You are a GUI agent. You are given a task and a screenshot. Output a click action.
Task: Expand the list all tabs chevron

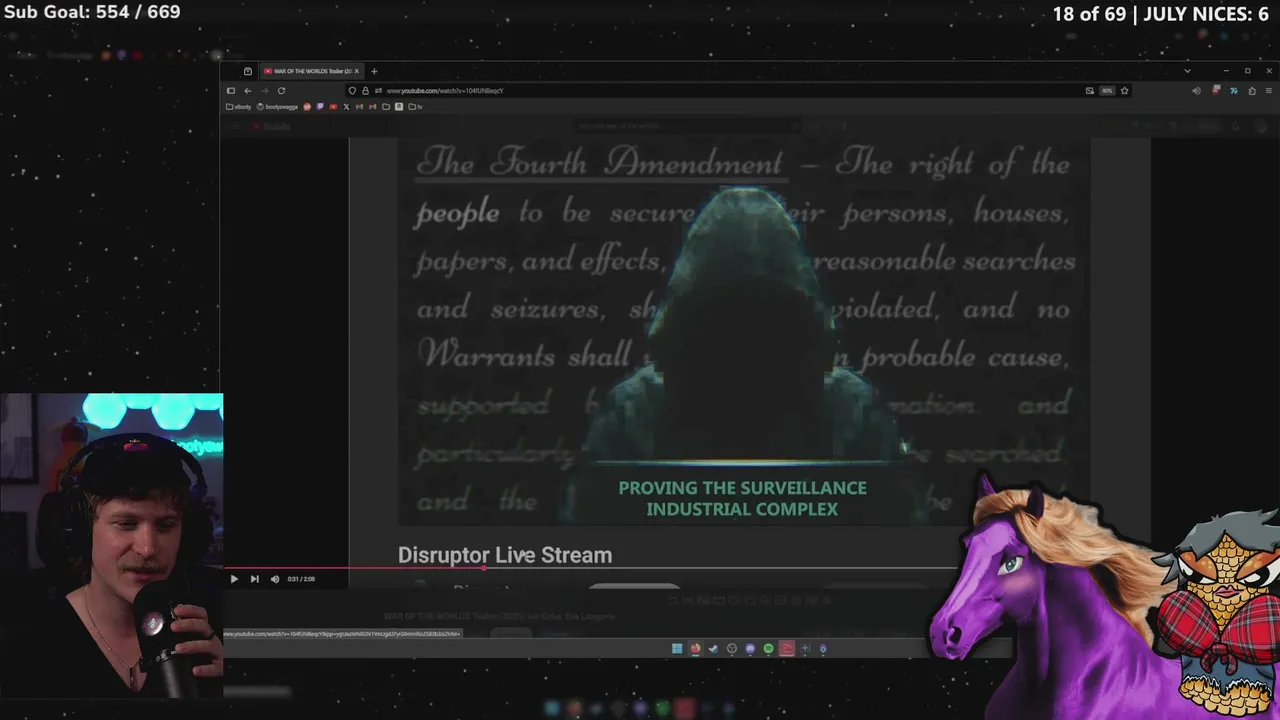click(1187, 71)
